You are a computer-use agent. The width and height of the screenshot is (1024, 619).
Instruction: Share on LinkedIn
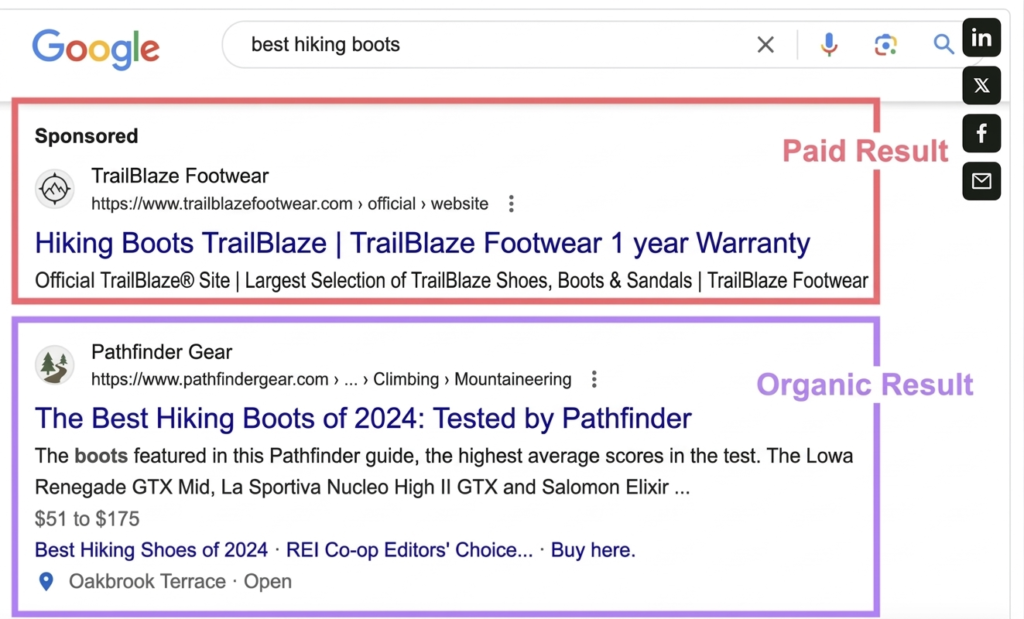pyautogui.click(x=981, y=38)
